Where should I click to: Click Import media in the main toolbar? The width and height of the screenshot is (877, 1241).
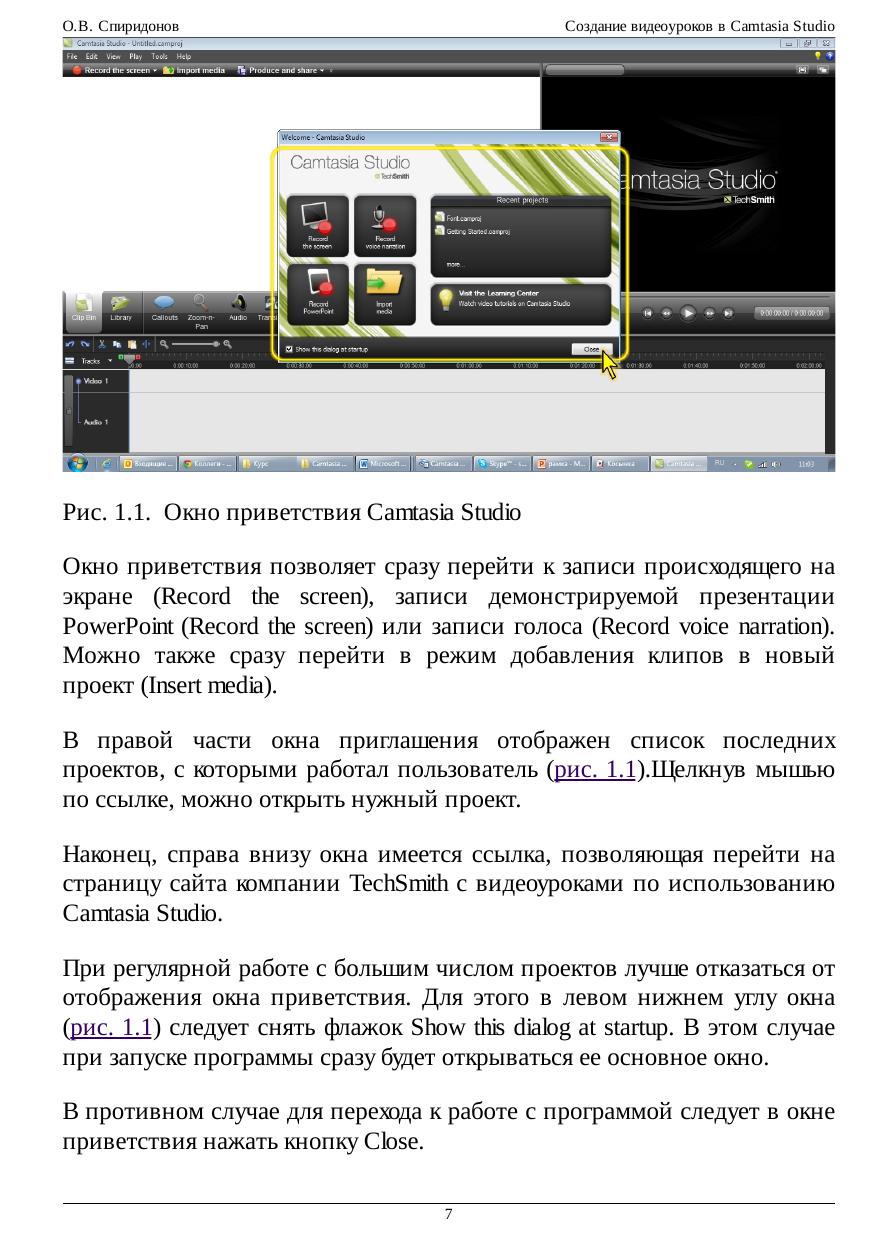192,71
